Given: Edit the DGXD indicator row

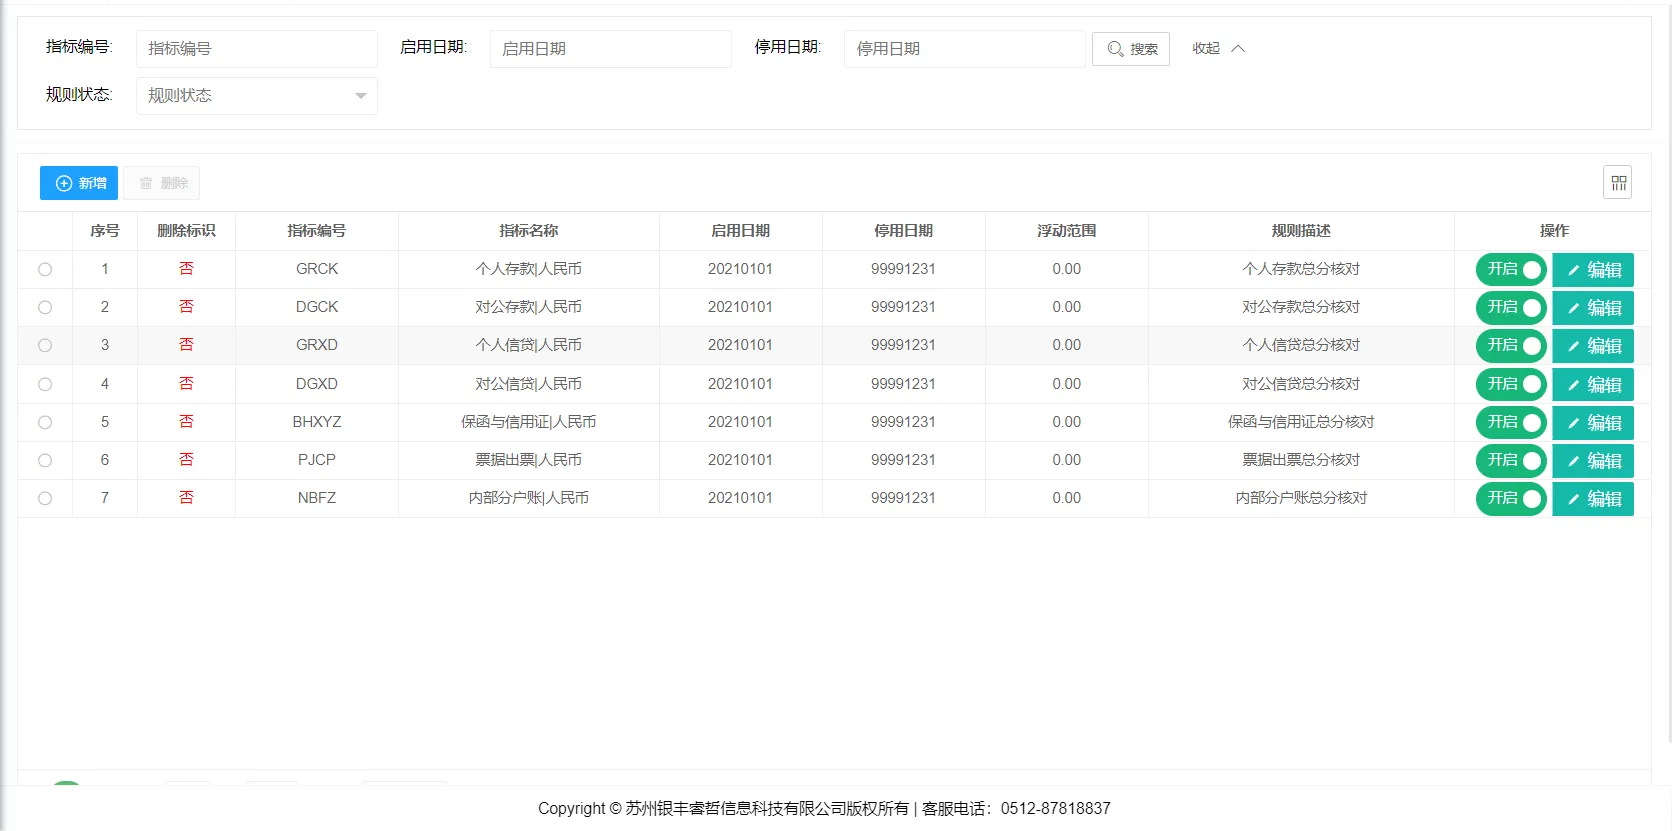Looking at the screenshot, I should coord(1592,385).
